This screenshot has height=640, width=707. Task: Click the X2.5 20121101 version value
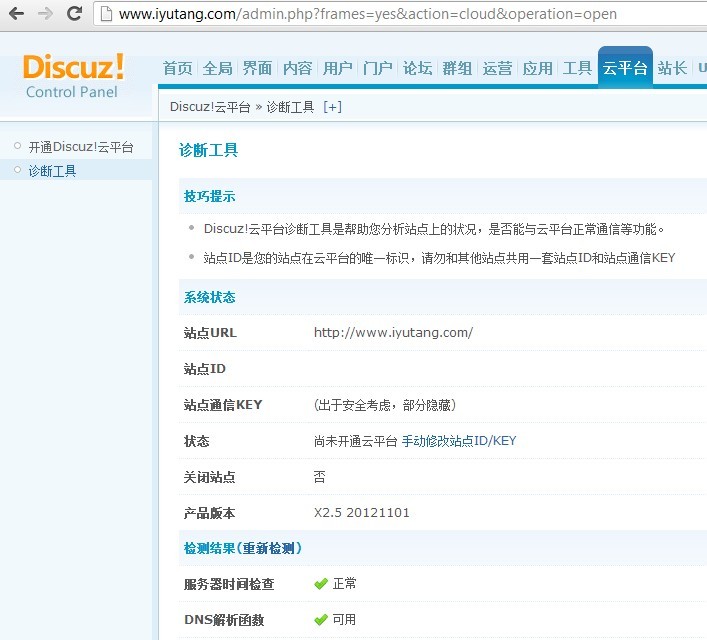[x=362, y=512]
